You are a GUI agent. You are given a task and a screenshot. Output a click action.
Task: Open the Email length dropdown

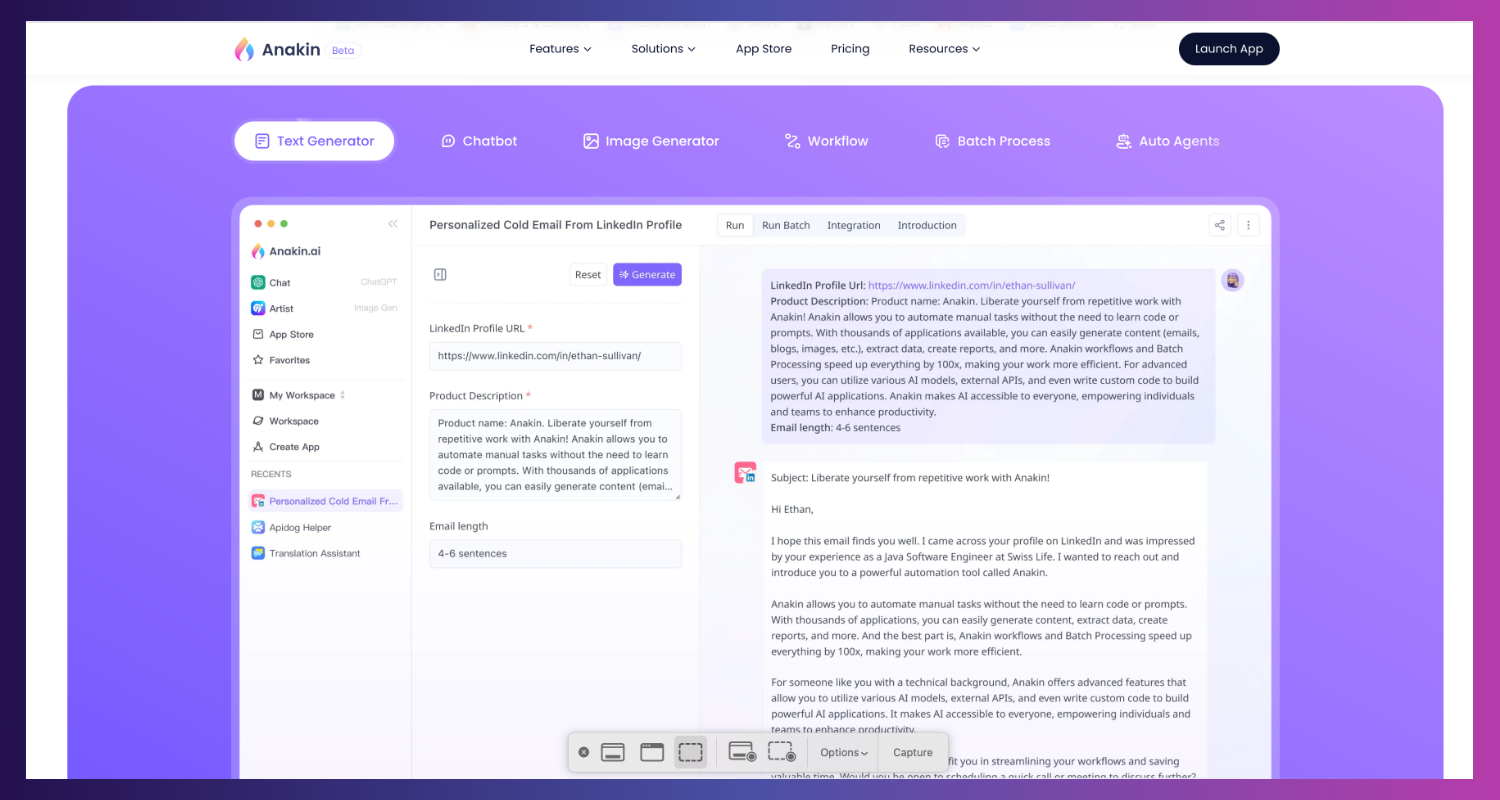pyautogui.click(x=555, y=553)
